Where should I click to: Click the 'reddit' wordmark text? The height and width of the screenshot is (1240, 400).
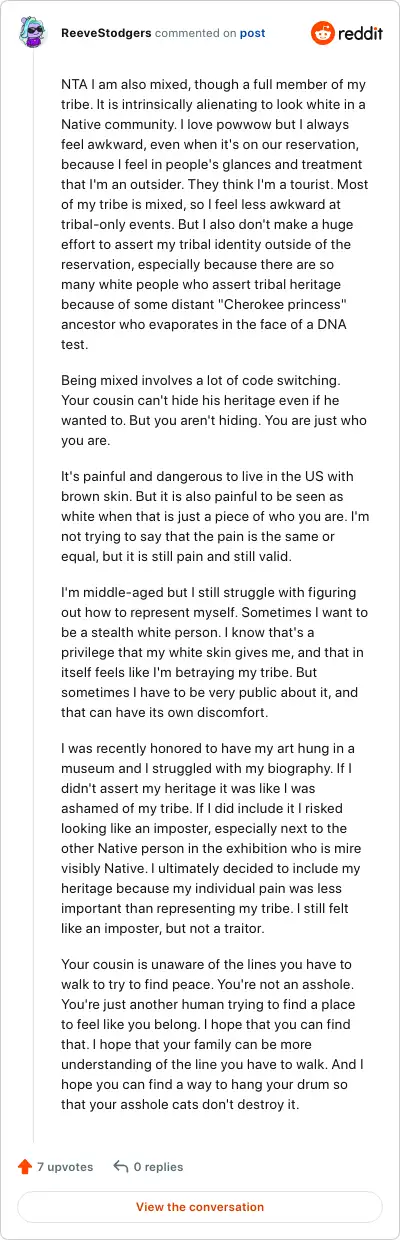tap(361, 33)
